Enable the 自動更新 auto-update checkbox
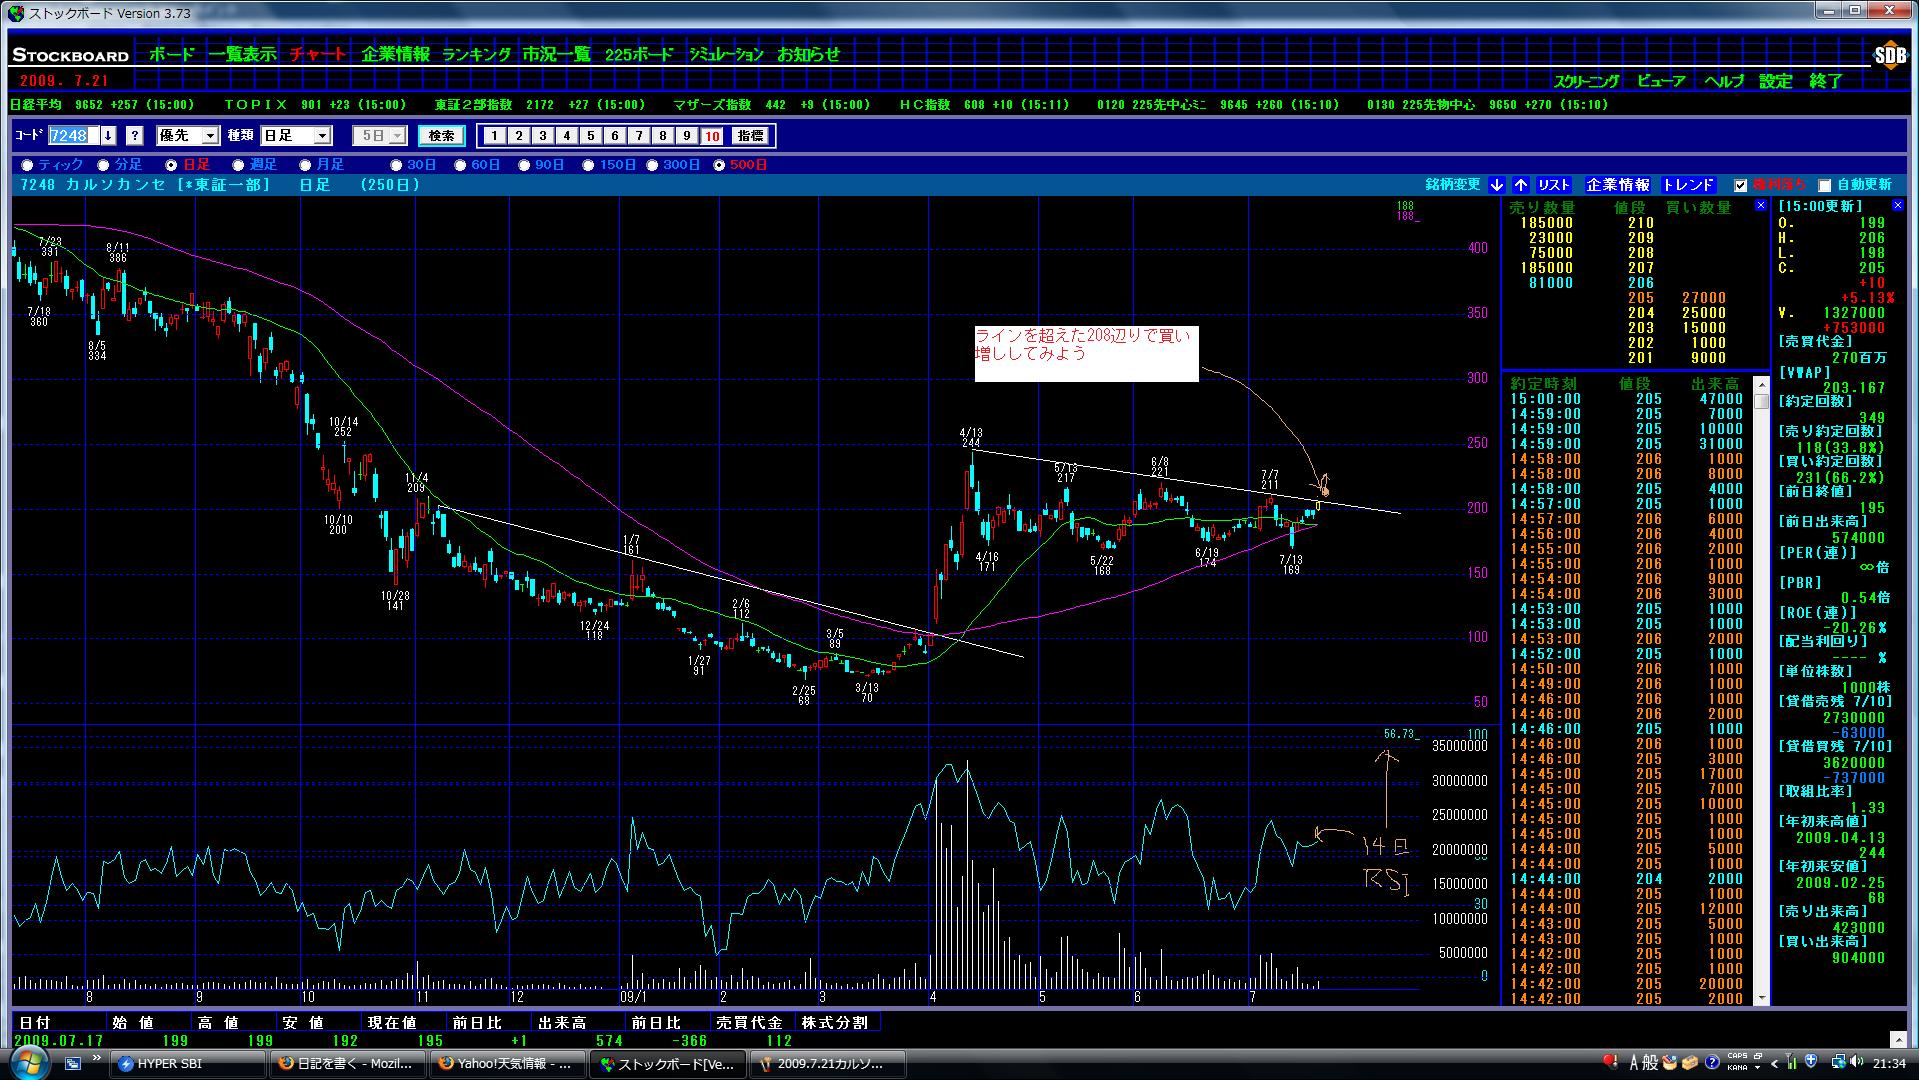The height and width of the screenshot is (1080, 1919). point(1824,186)
